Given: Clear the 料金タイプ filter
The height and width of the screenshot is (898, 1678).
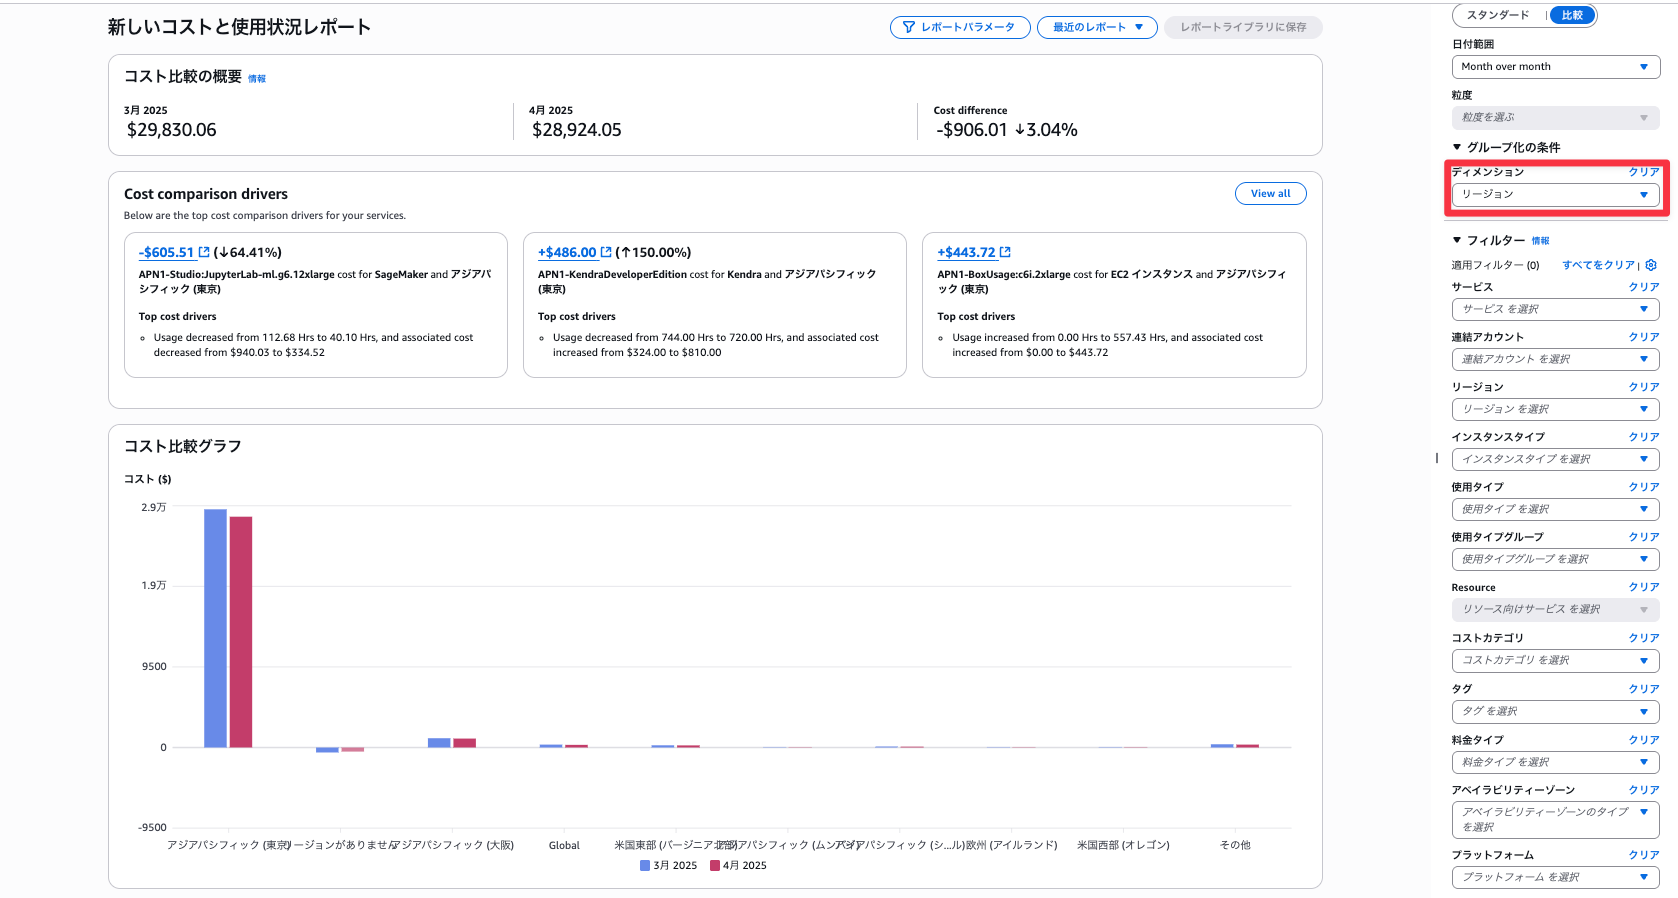Looking at the screenshot, I should pyautogui.click(x=1643, y=740).
